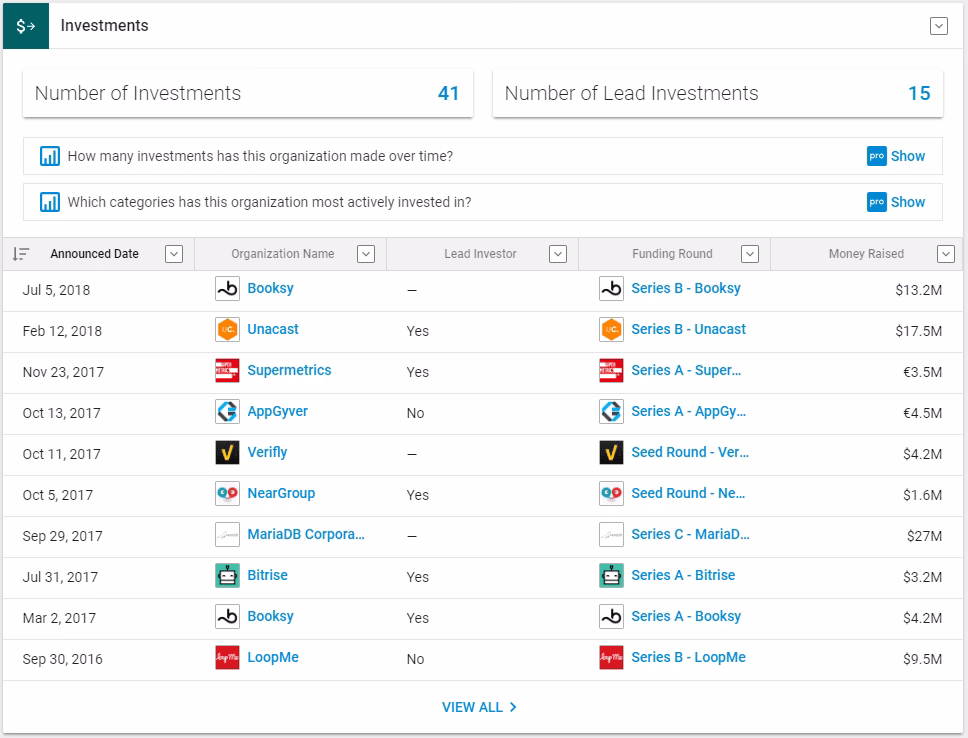This screenshot has height=738, width=968.
Task: Click the Announced Date column header label
Action: point(94,254)
